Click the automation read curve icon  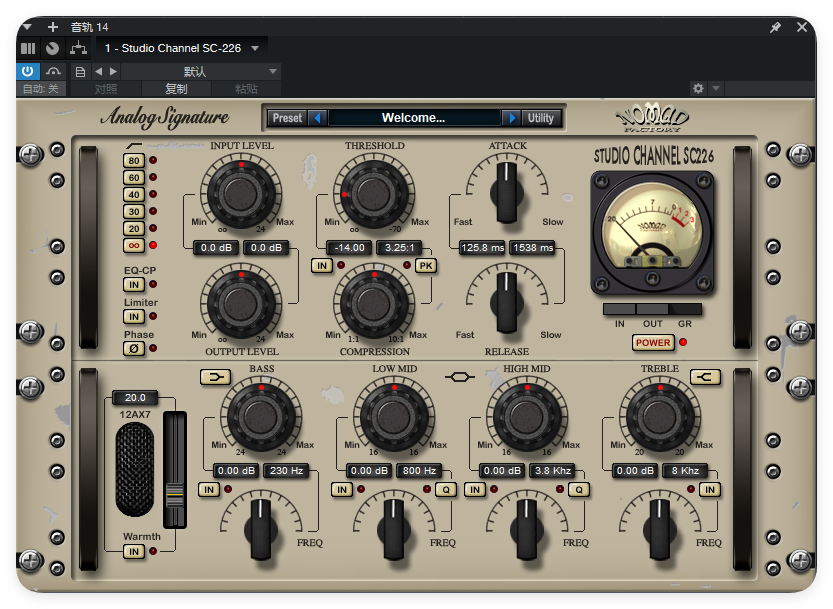pyautogui.click(x=53, y=71)
